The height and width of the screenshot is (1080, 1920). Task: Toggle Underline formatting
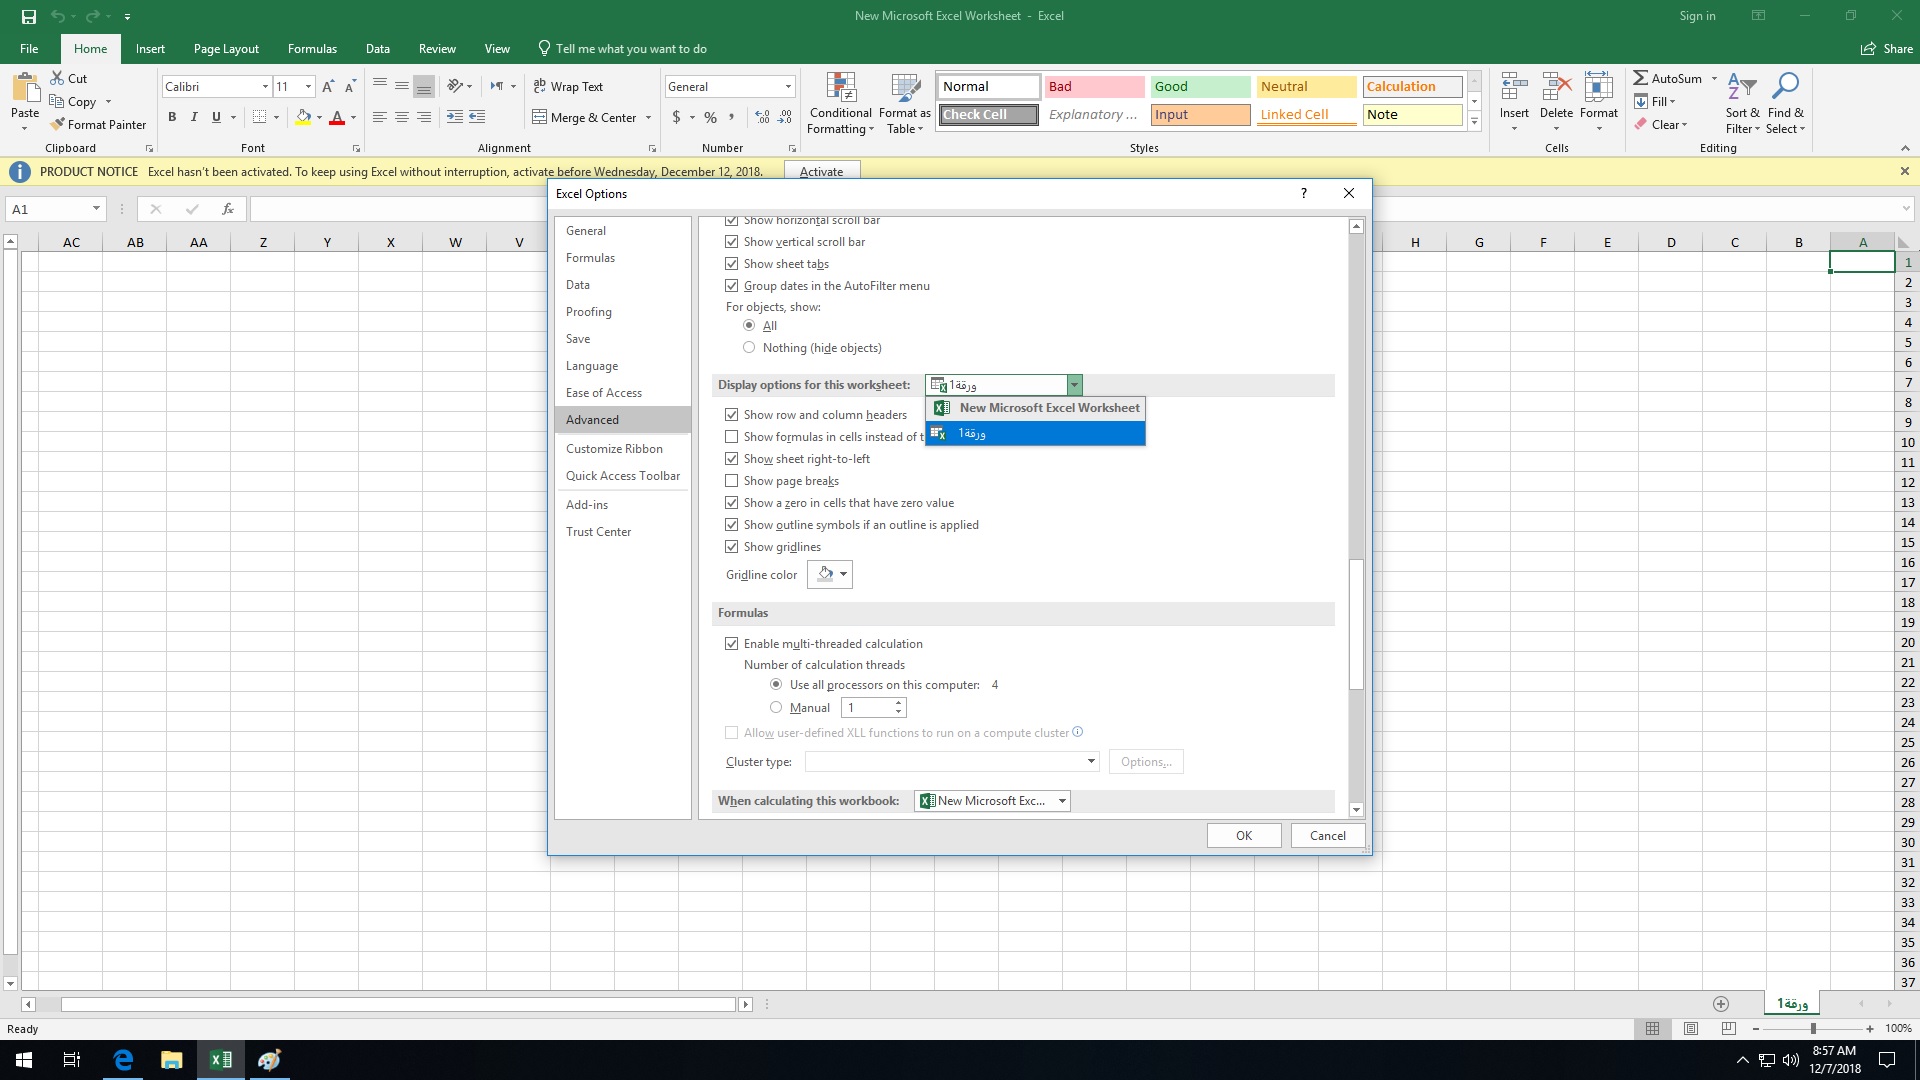[216, 117]
